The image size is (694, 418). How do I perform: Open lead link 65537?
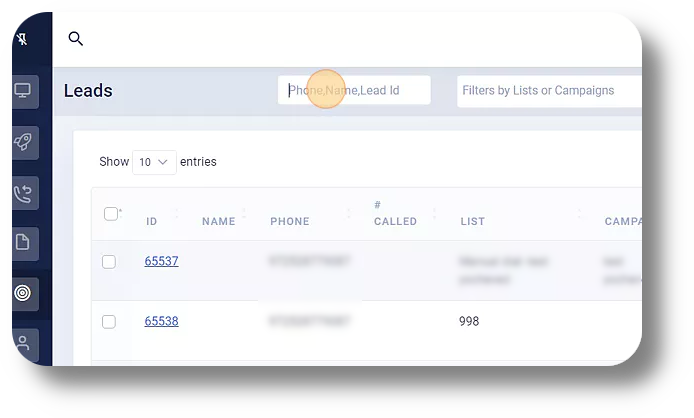[162, 261]
